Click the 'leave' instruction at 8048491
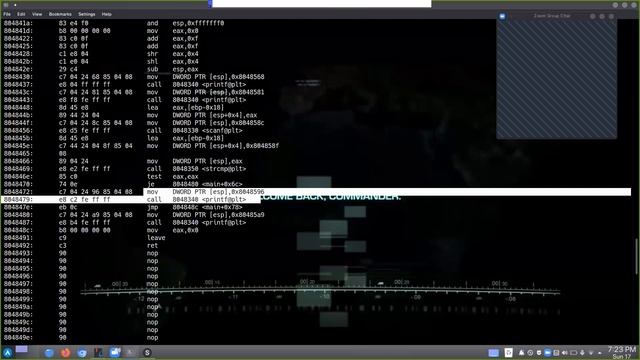 pyautogui.click(x=156, y=238)
